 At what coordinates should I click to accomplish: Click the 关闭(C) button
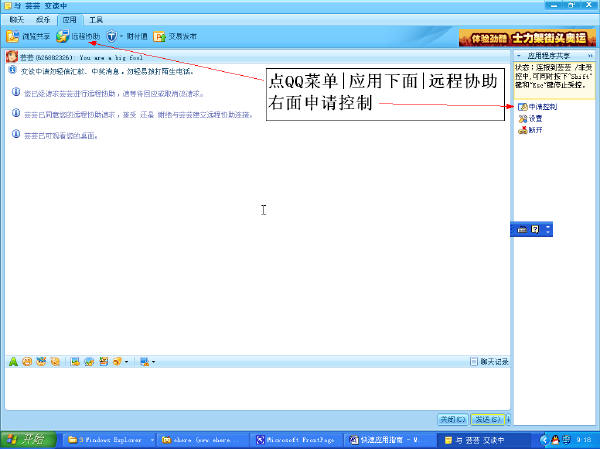point(452,420)
